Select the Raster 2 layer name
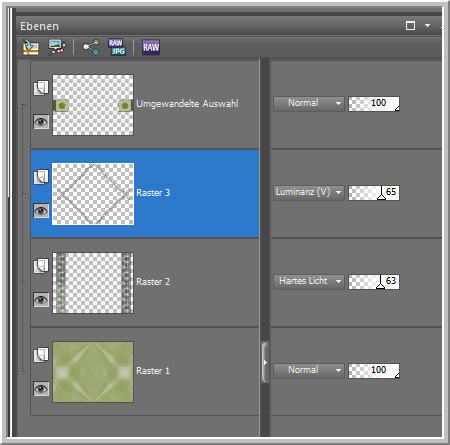This screenshot has height=445, width=450. (153, 282)
